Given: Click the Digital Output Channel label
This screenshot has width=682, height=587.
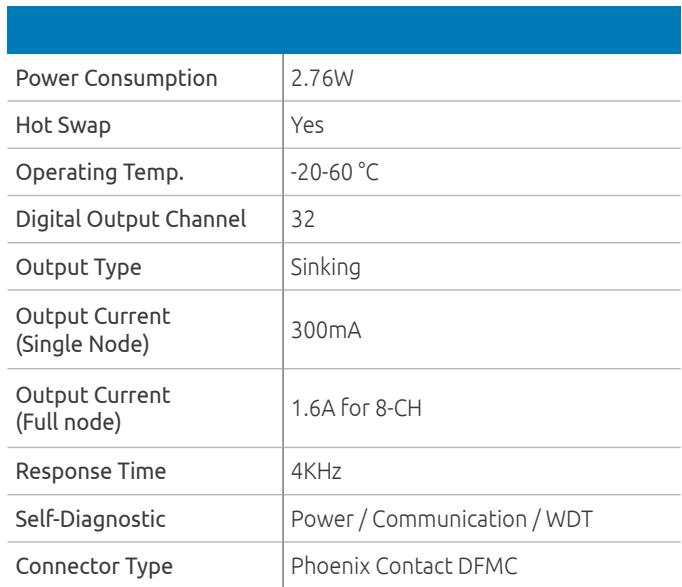Looking at the screenshot, I should pyautogui.click(x=131, y=219).
